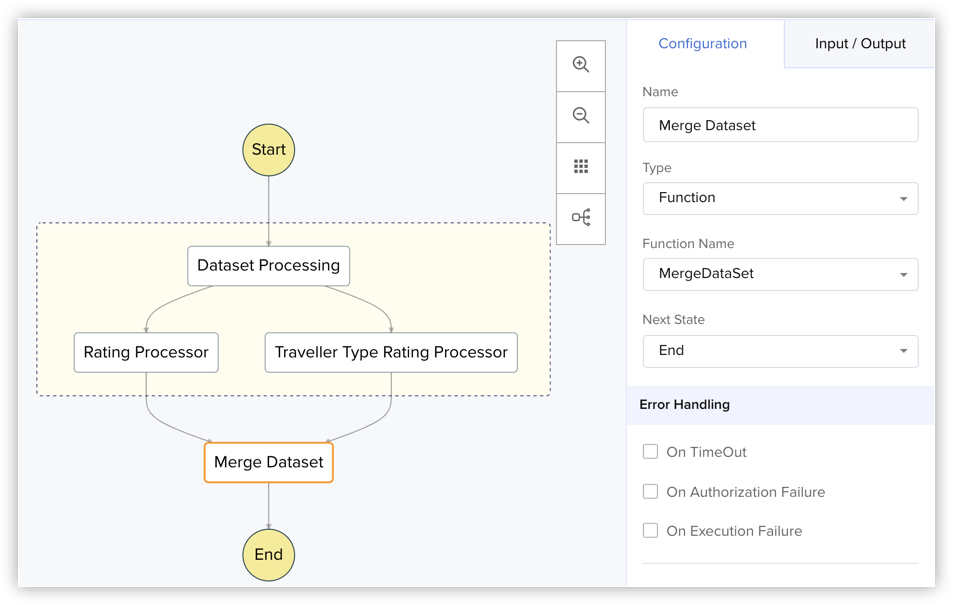Image resolution: width=953 pixels, height=605 pixels.
Task: Check On Authorization Failure option
Action: 650,492
